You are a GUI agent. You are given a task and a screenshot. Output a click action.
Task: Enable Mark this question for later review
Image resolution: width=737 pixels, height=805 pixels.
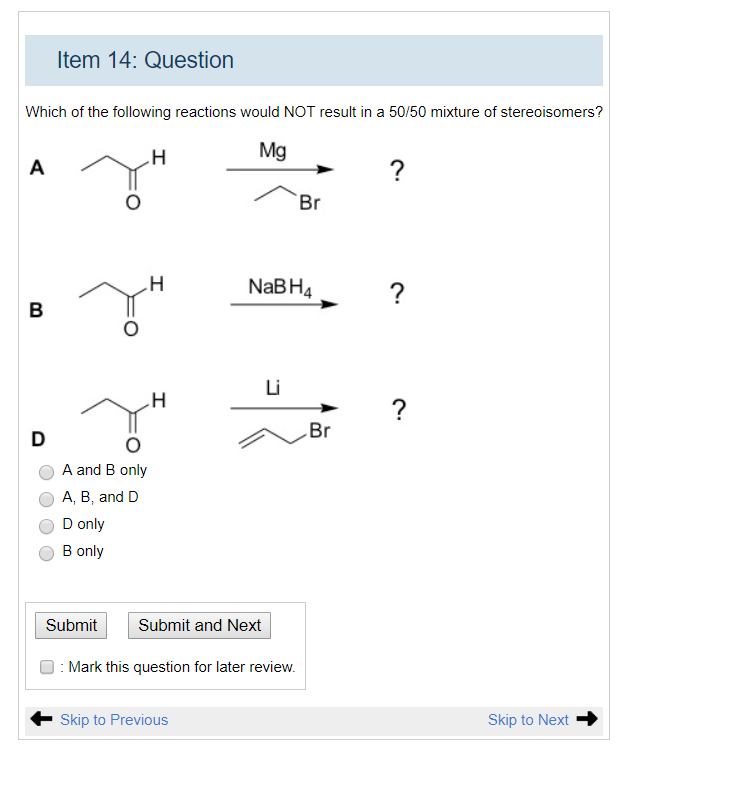(x=46, y=666)
